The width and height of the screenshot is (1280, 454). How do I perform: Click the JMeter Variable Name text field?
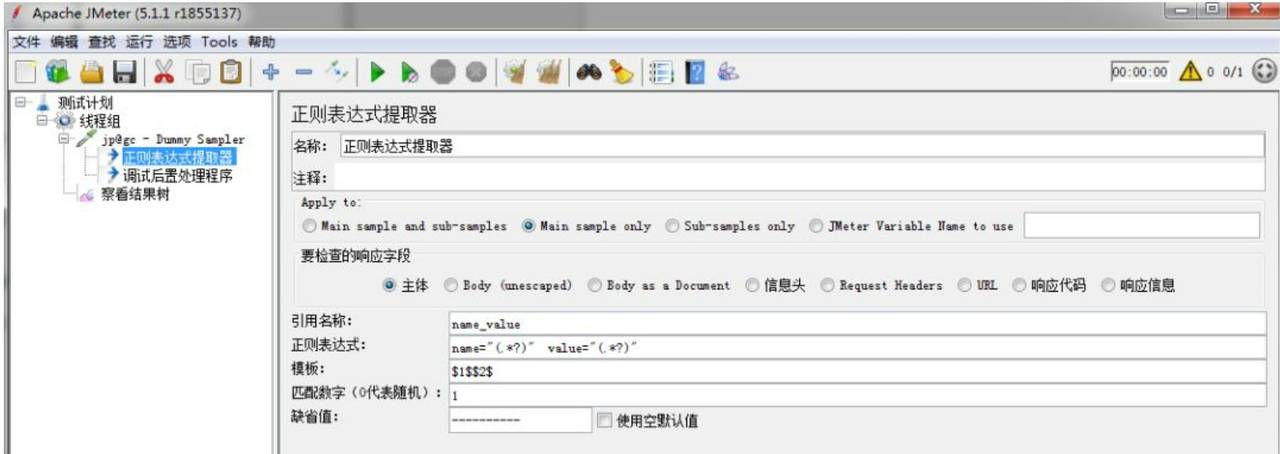click(x=1141, y=226)
